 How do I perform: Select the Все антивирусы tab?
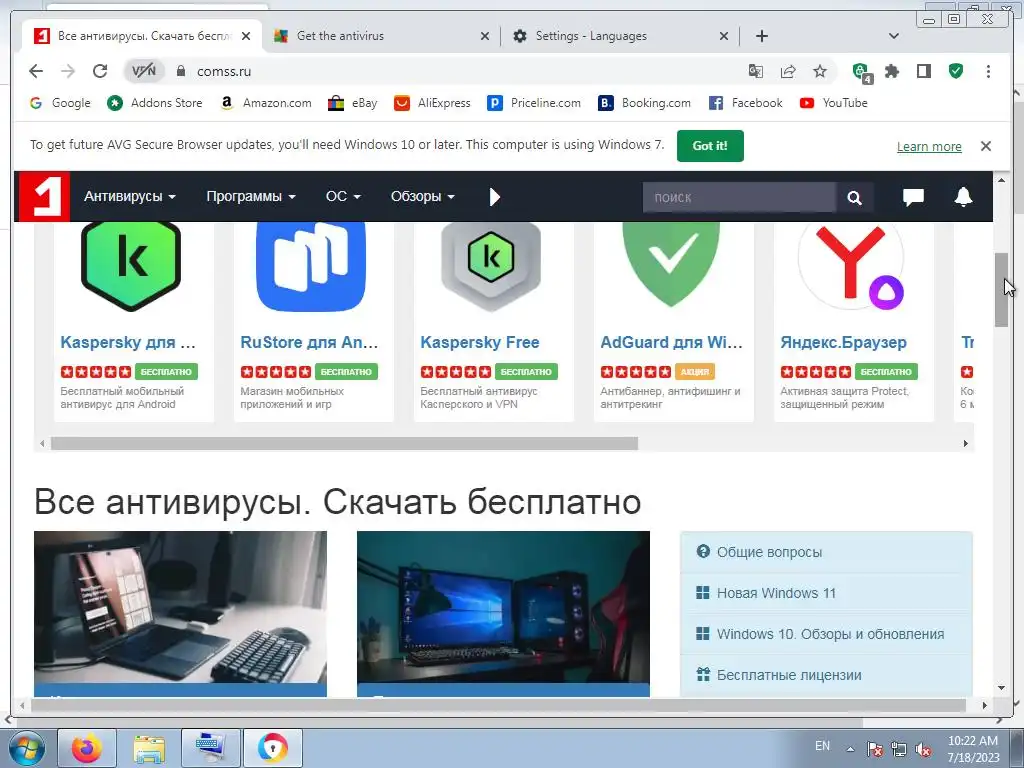coord(142,36)
